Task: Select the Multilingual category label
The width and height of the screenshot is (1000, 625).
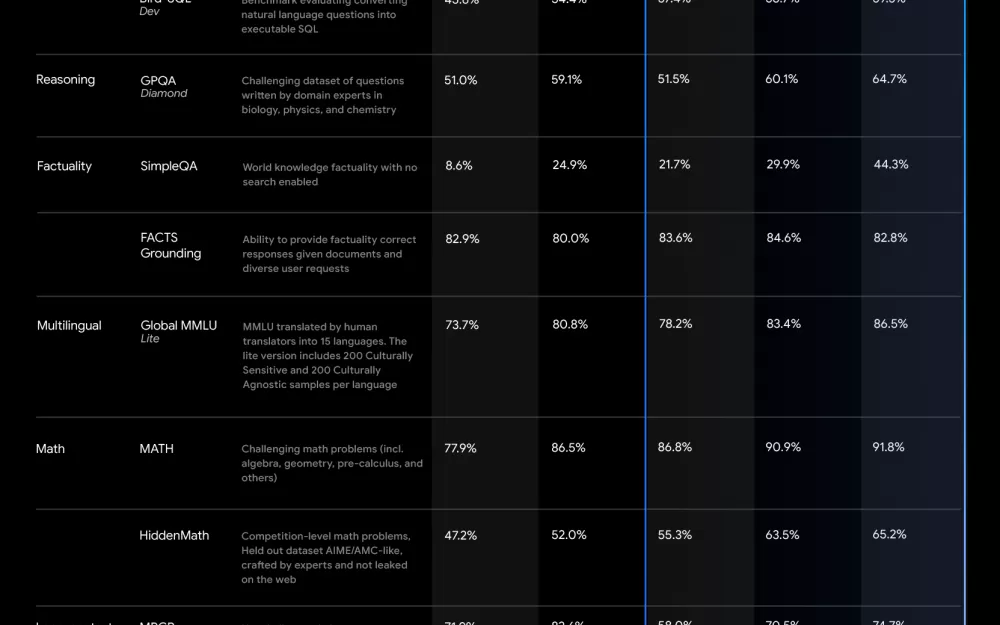Action: pyautogui.click(x=69, y=325)
